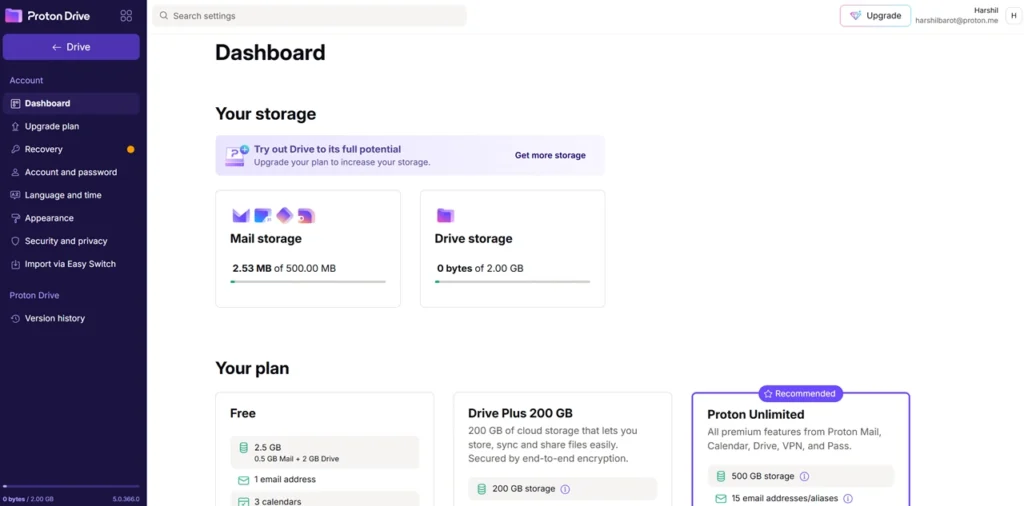Click the storage promo banner icon
The image size is (1024, 506).
[236, 155]
